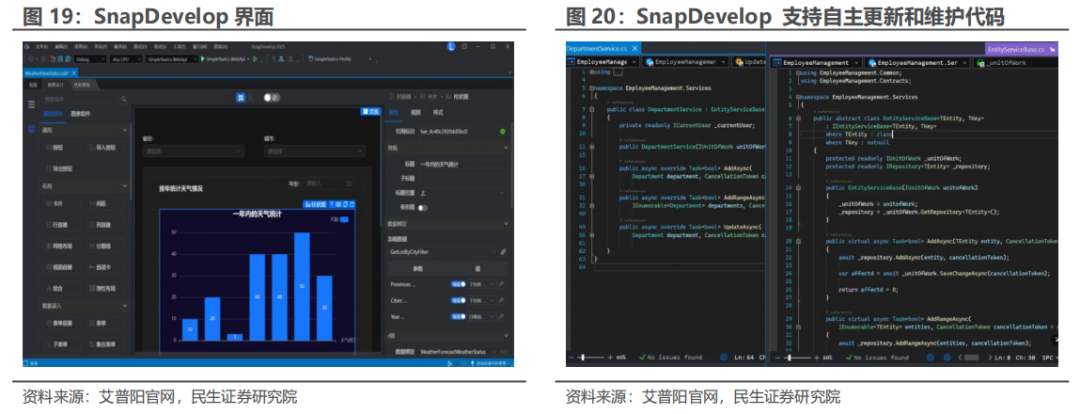The height and width of the screenshot is (414, 1080).
Task: Click the green check beside No issues found, left editor
Action: pyautogui.click(x=642, y=357)
